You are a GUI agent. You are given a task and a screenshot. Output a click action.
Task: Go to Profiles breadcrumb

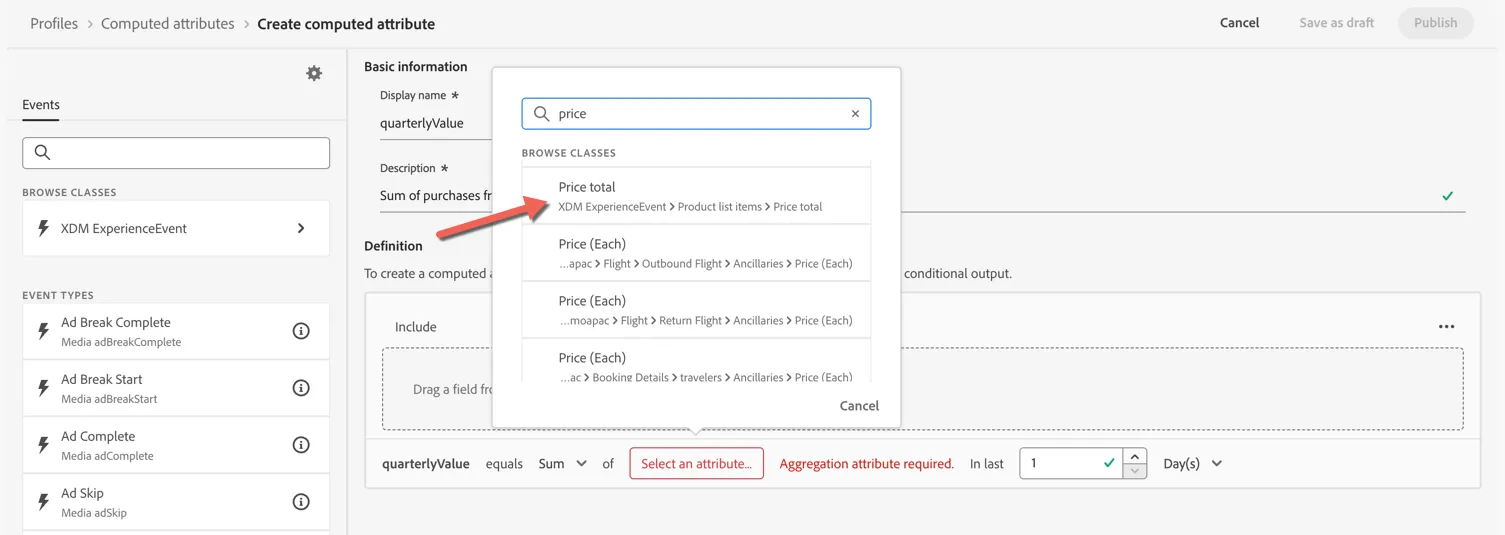click(x=54, y=23)
